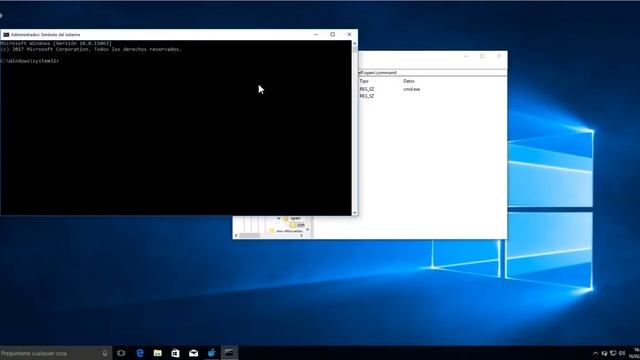The image size is (640, 360).
Task: Minimize the Command Prompt window
Action: click(316, 35)
